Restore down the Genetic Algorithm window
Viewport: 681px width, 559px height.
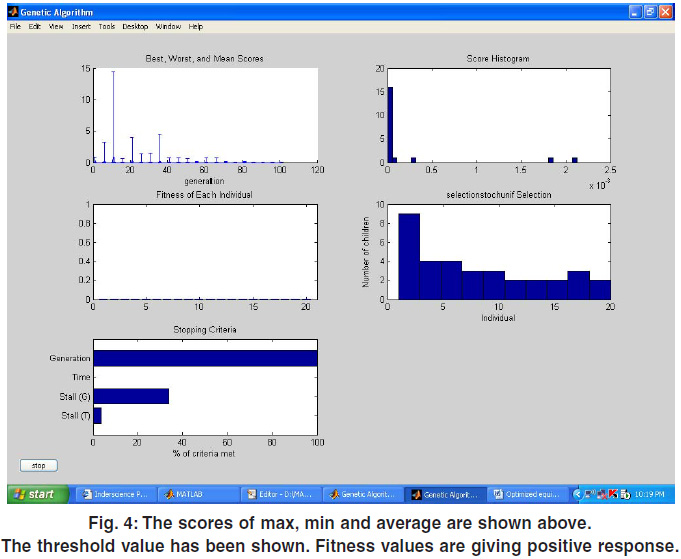[651, 11]
